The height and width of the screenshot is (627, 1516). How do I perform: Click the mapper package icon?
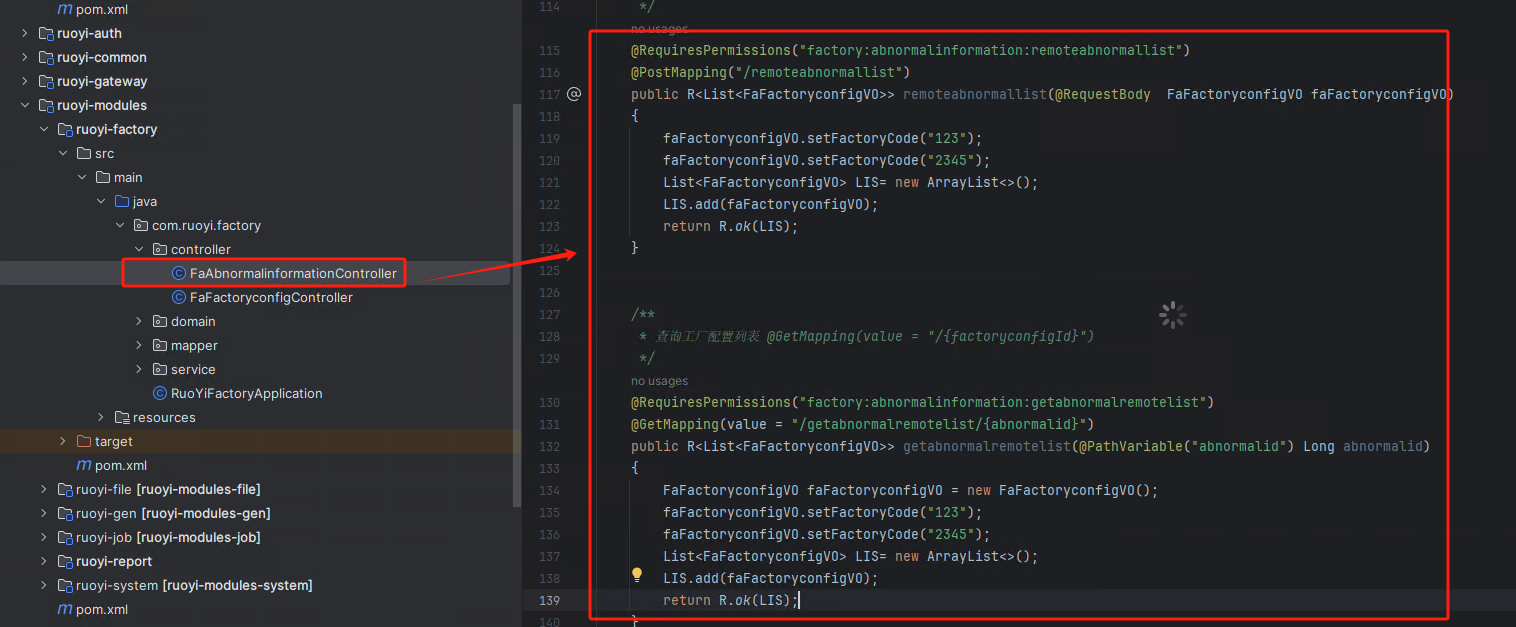click(x=160, y=345)
